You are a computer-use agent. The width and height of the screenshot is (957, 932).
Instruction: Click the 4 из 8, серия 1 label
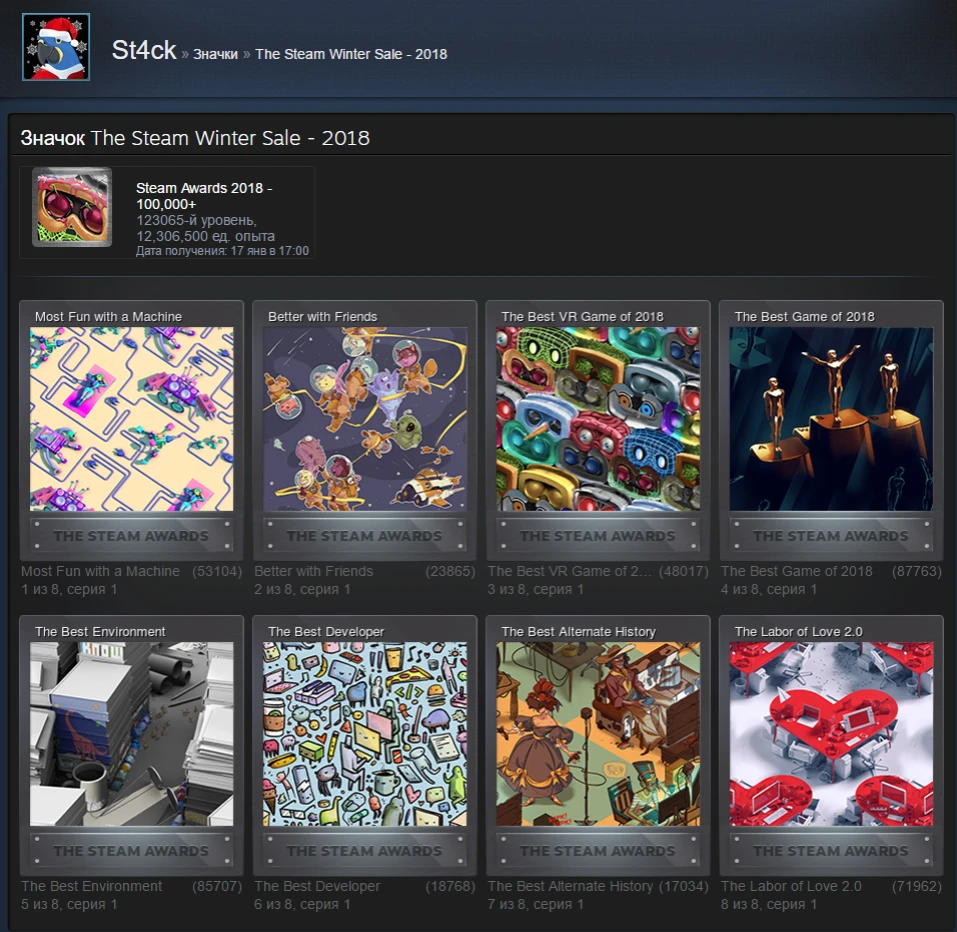[x=769, y=590]
